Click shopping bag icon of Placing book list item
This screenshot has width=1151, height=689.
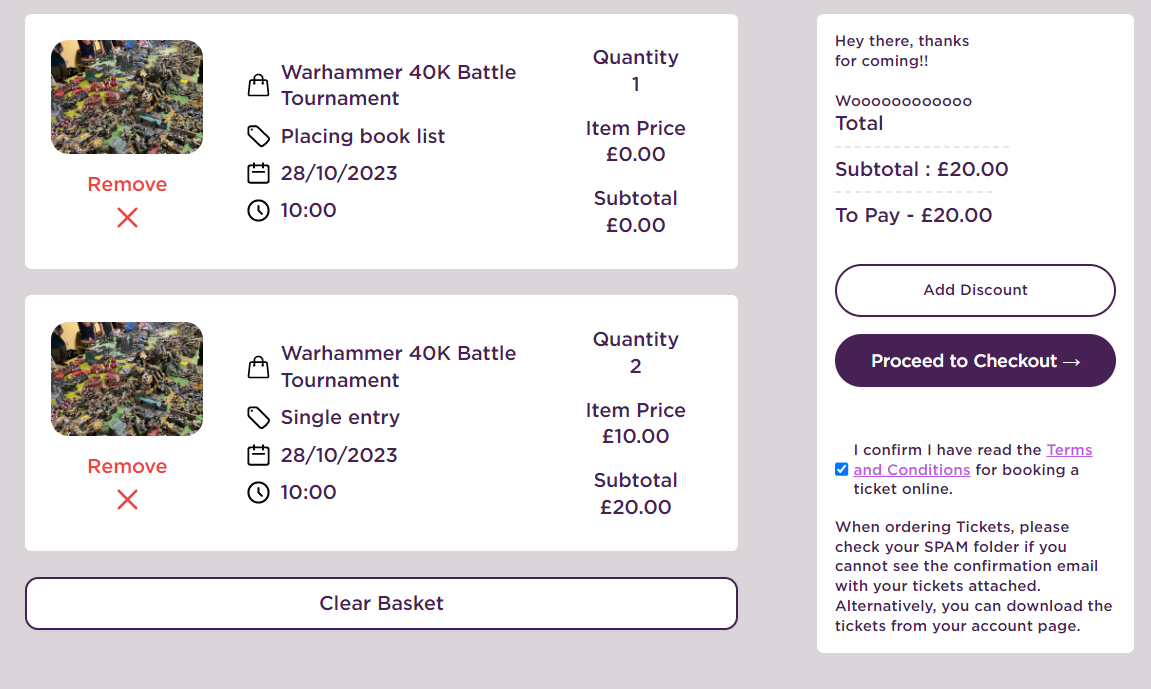(258, 85)
